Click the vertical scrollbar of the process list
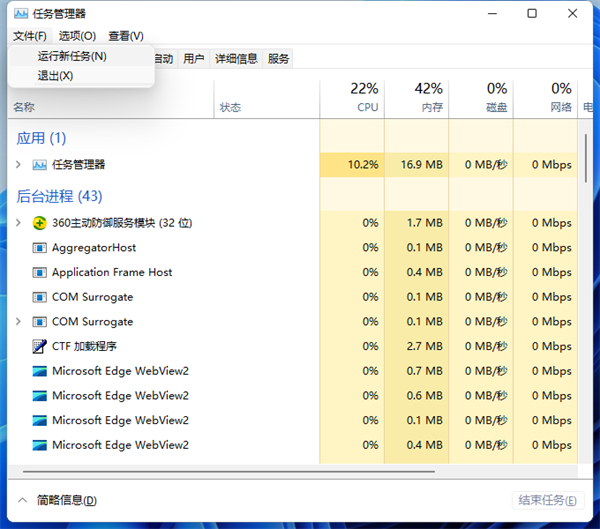The image size is (600, 529). (587, 155)
